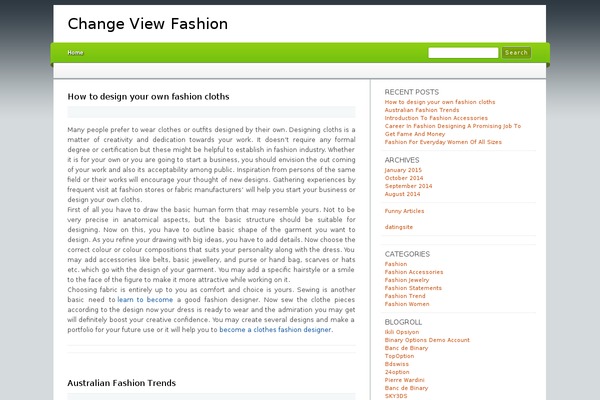View the October 2014 archive
Screen dimensions: 600x400
coord(404,178)
